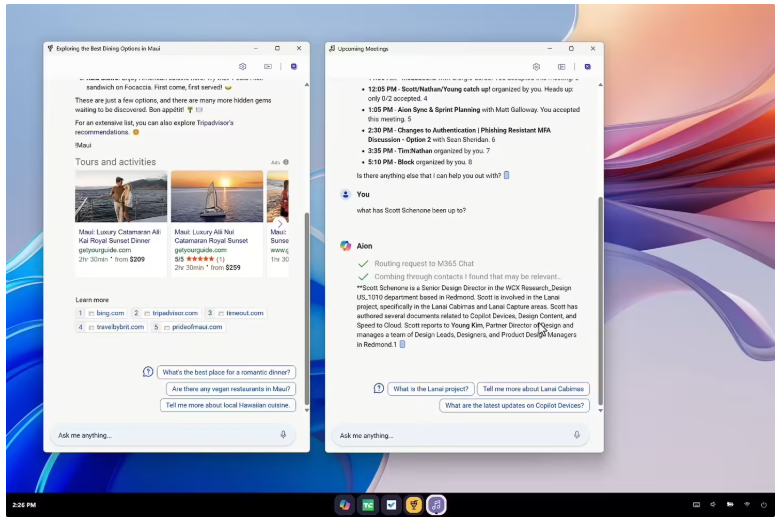The width and height of the screenshot is (782, 522).
Task: Click 'Tours and activities' heading
Action: [115, 162]
